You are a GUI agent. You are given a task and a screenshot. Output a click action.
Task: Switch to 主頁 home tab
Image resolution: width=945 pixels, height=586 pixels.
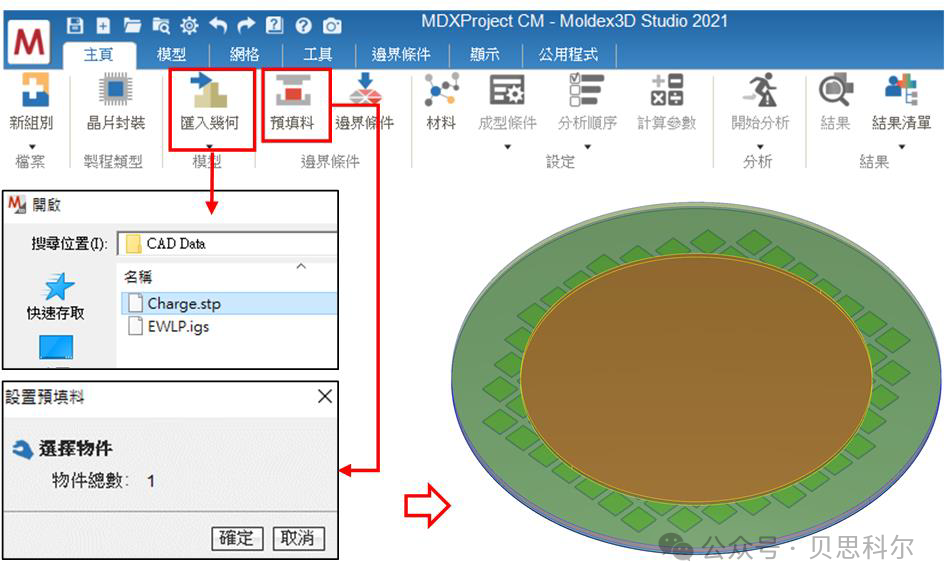pyautogui.click(x=98, y=55)
